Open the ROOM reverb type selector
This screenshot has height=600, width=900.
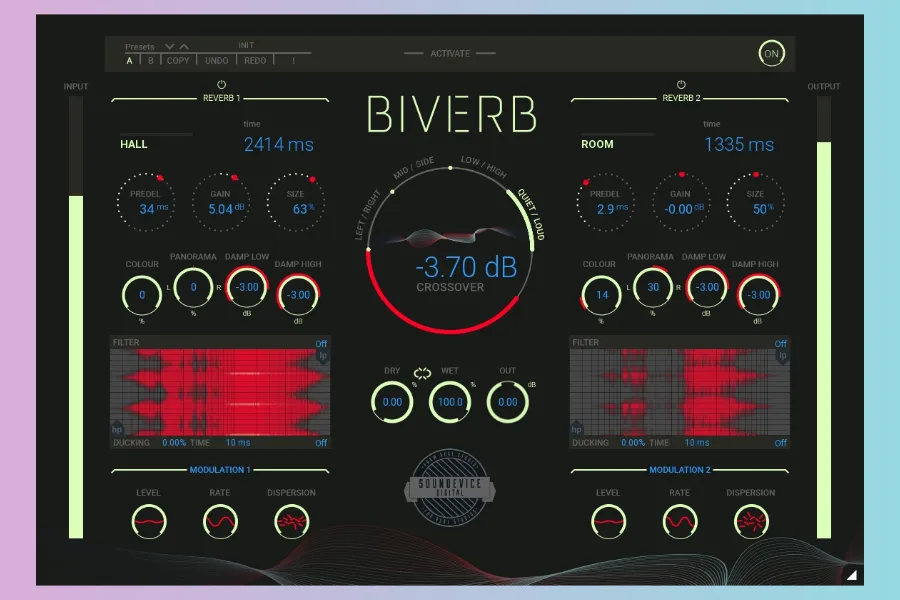coord(598,144)
